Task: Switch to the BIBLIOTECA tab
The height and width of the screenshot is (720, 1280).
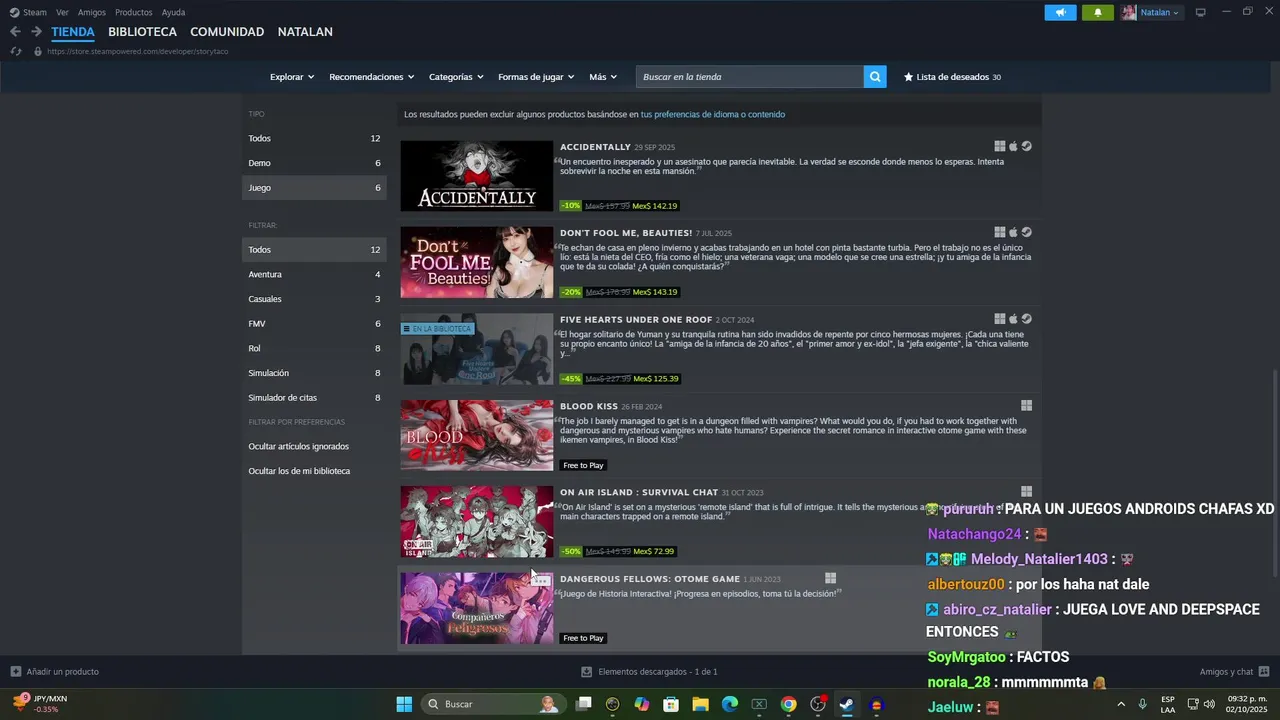Action: (142, 32)
